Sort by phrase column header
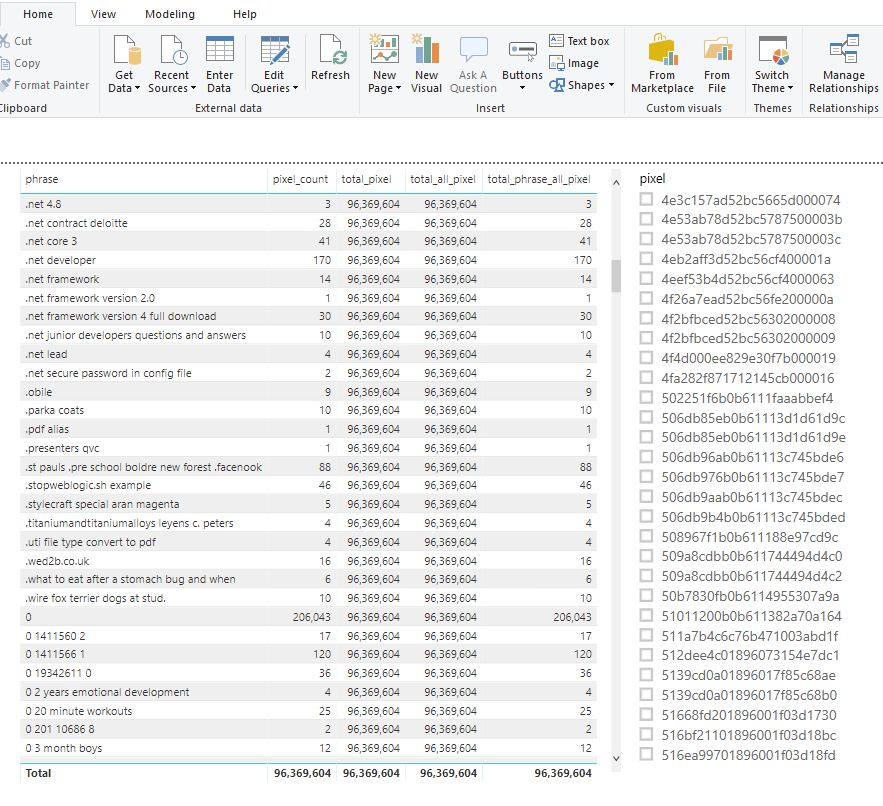This screenshot has width=883, height=806. [42, 179]
